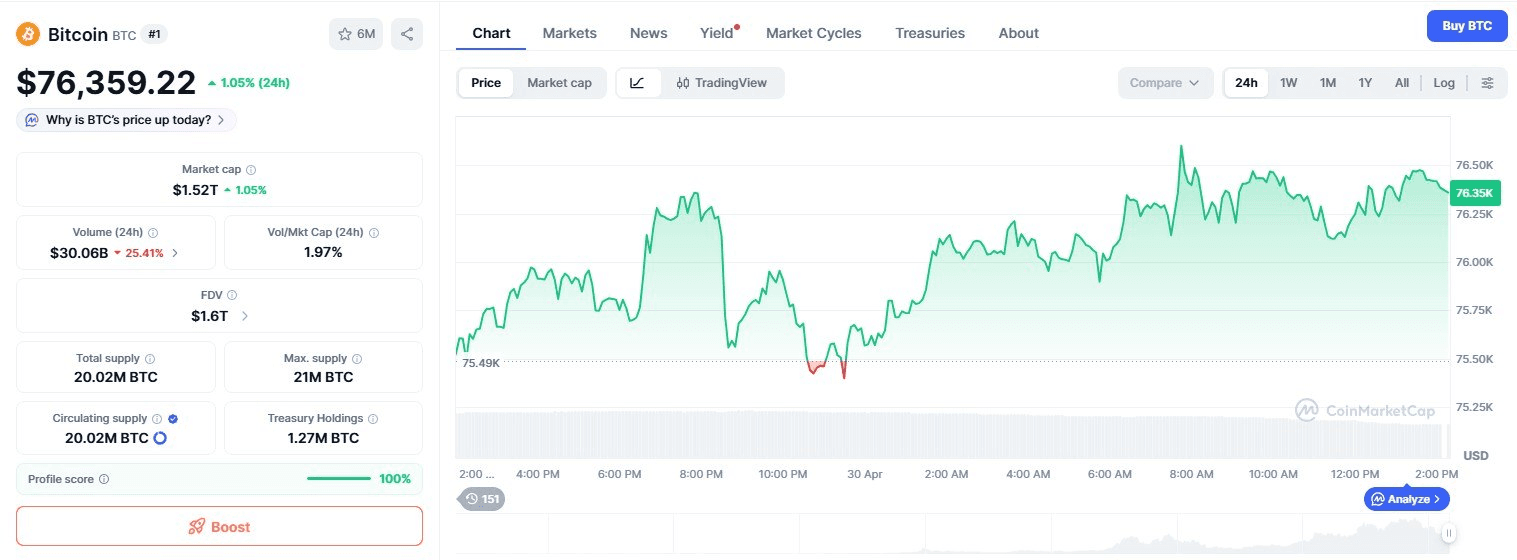Open the Yield tab
The height and width of the screenshot is (560, 1517).
click(717, 33)
